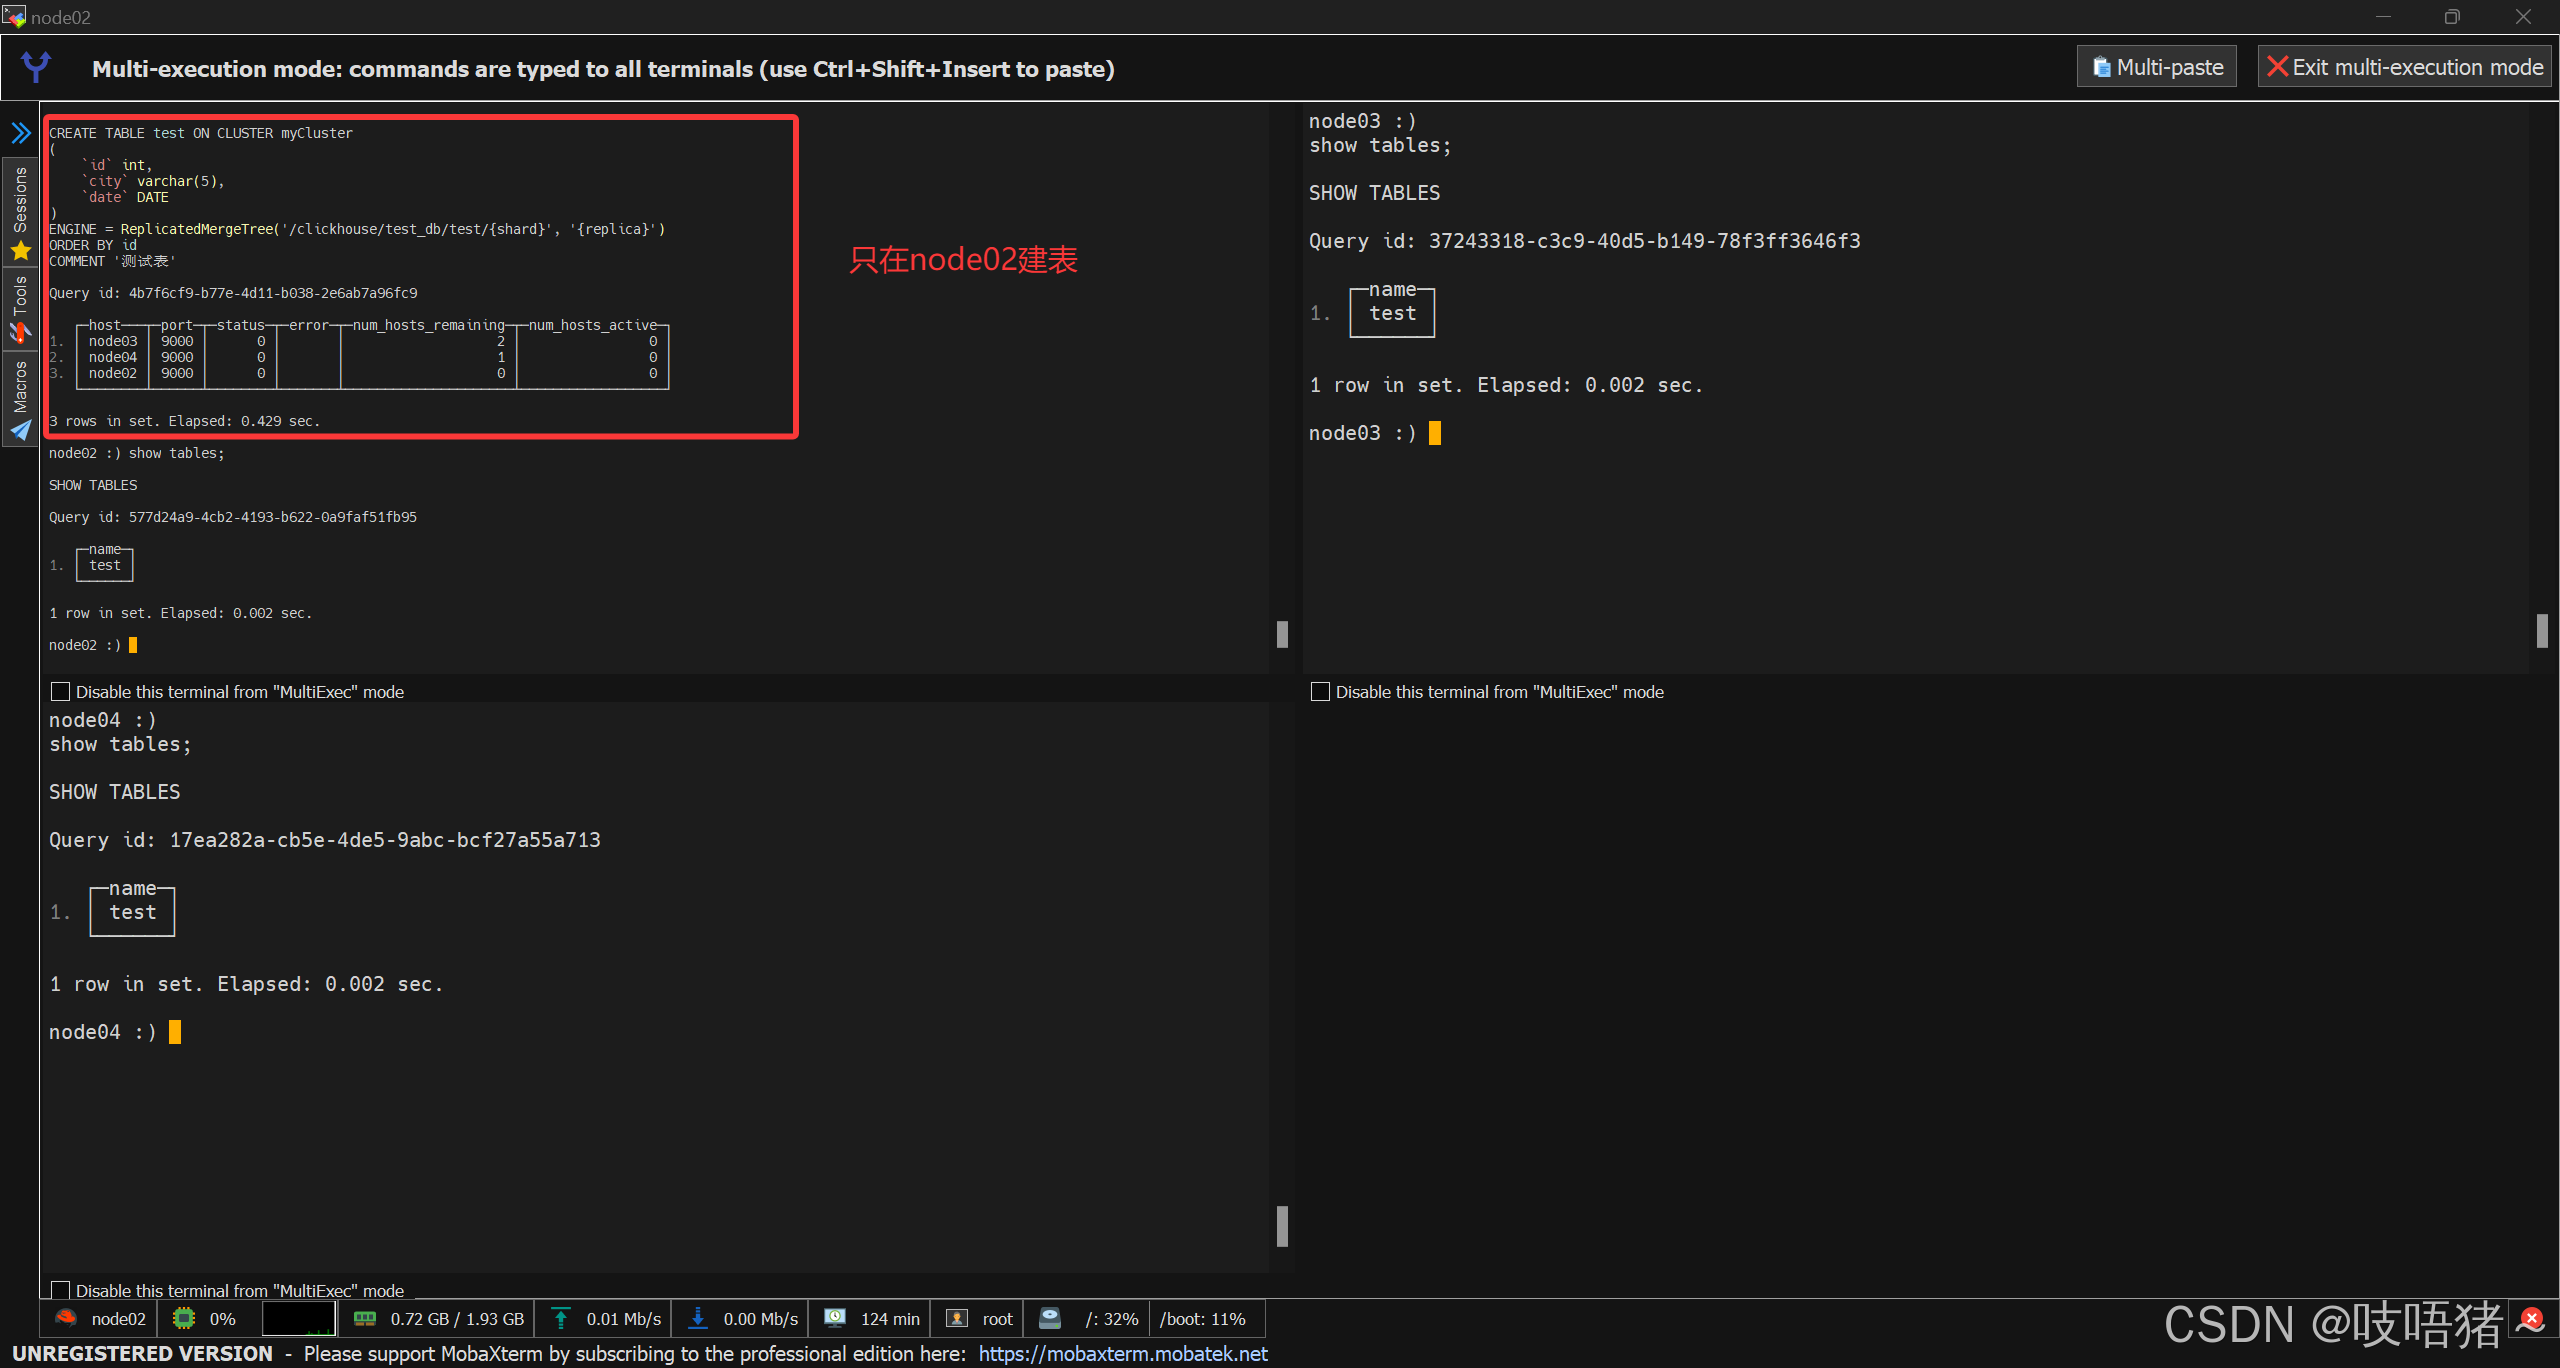The image size is (2560, 1368).
Task: Disable node02 terminal from MultiExec mode
Action: (61, 692)
